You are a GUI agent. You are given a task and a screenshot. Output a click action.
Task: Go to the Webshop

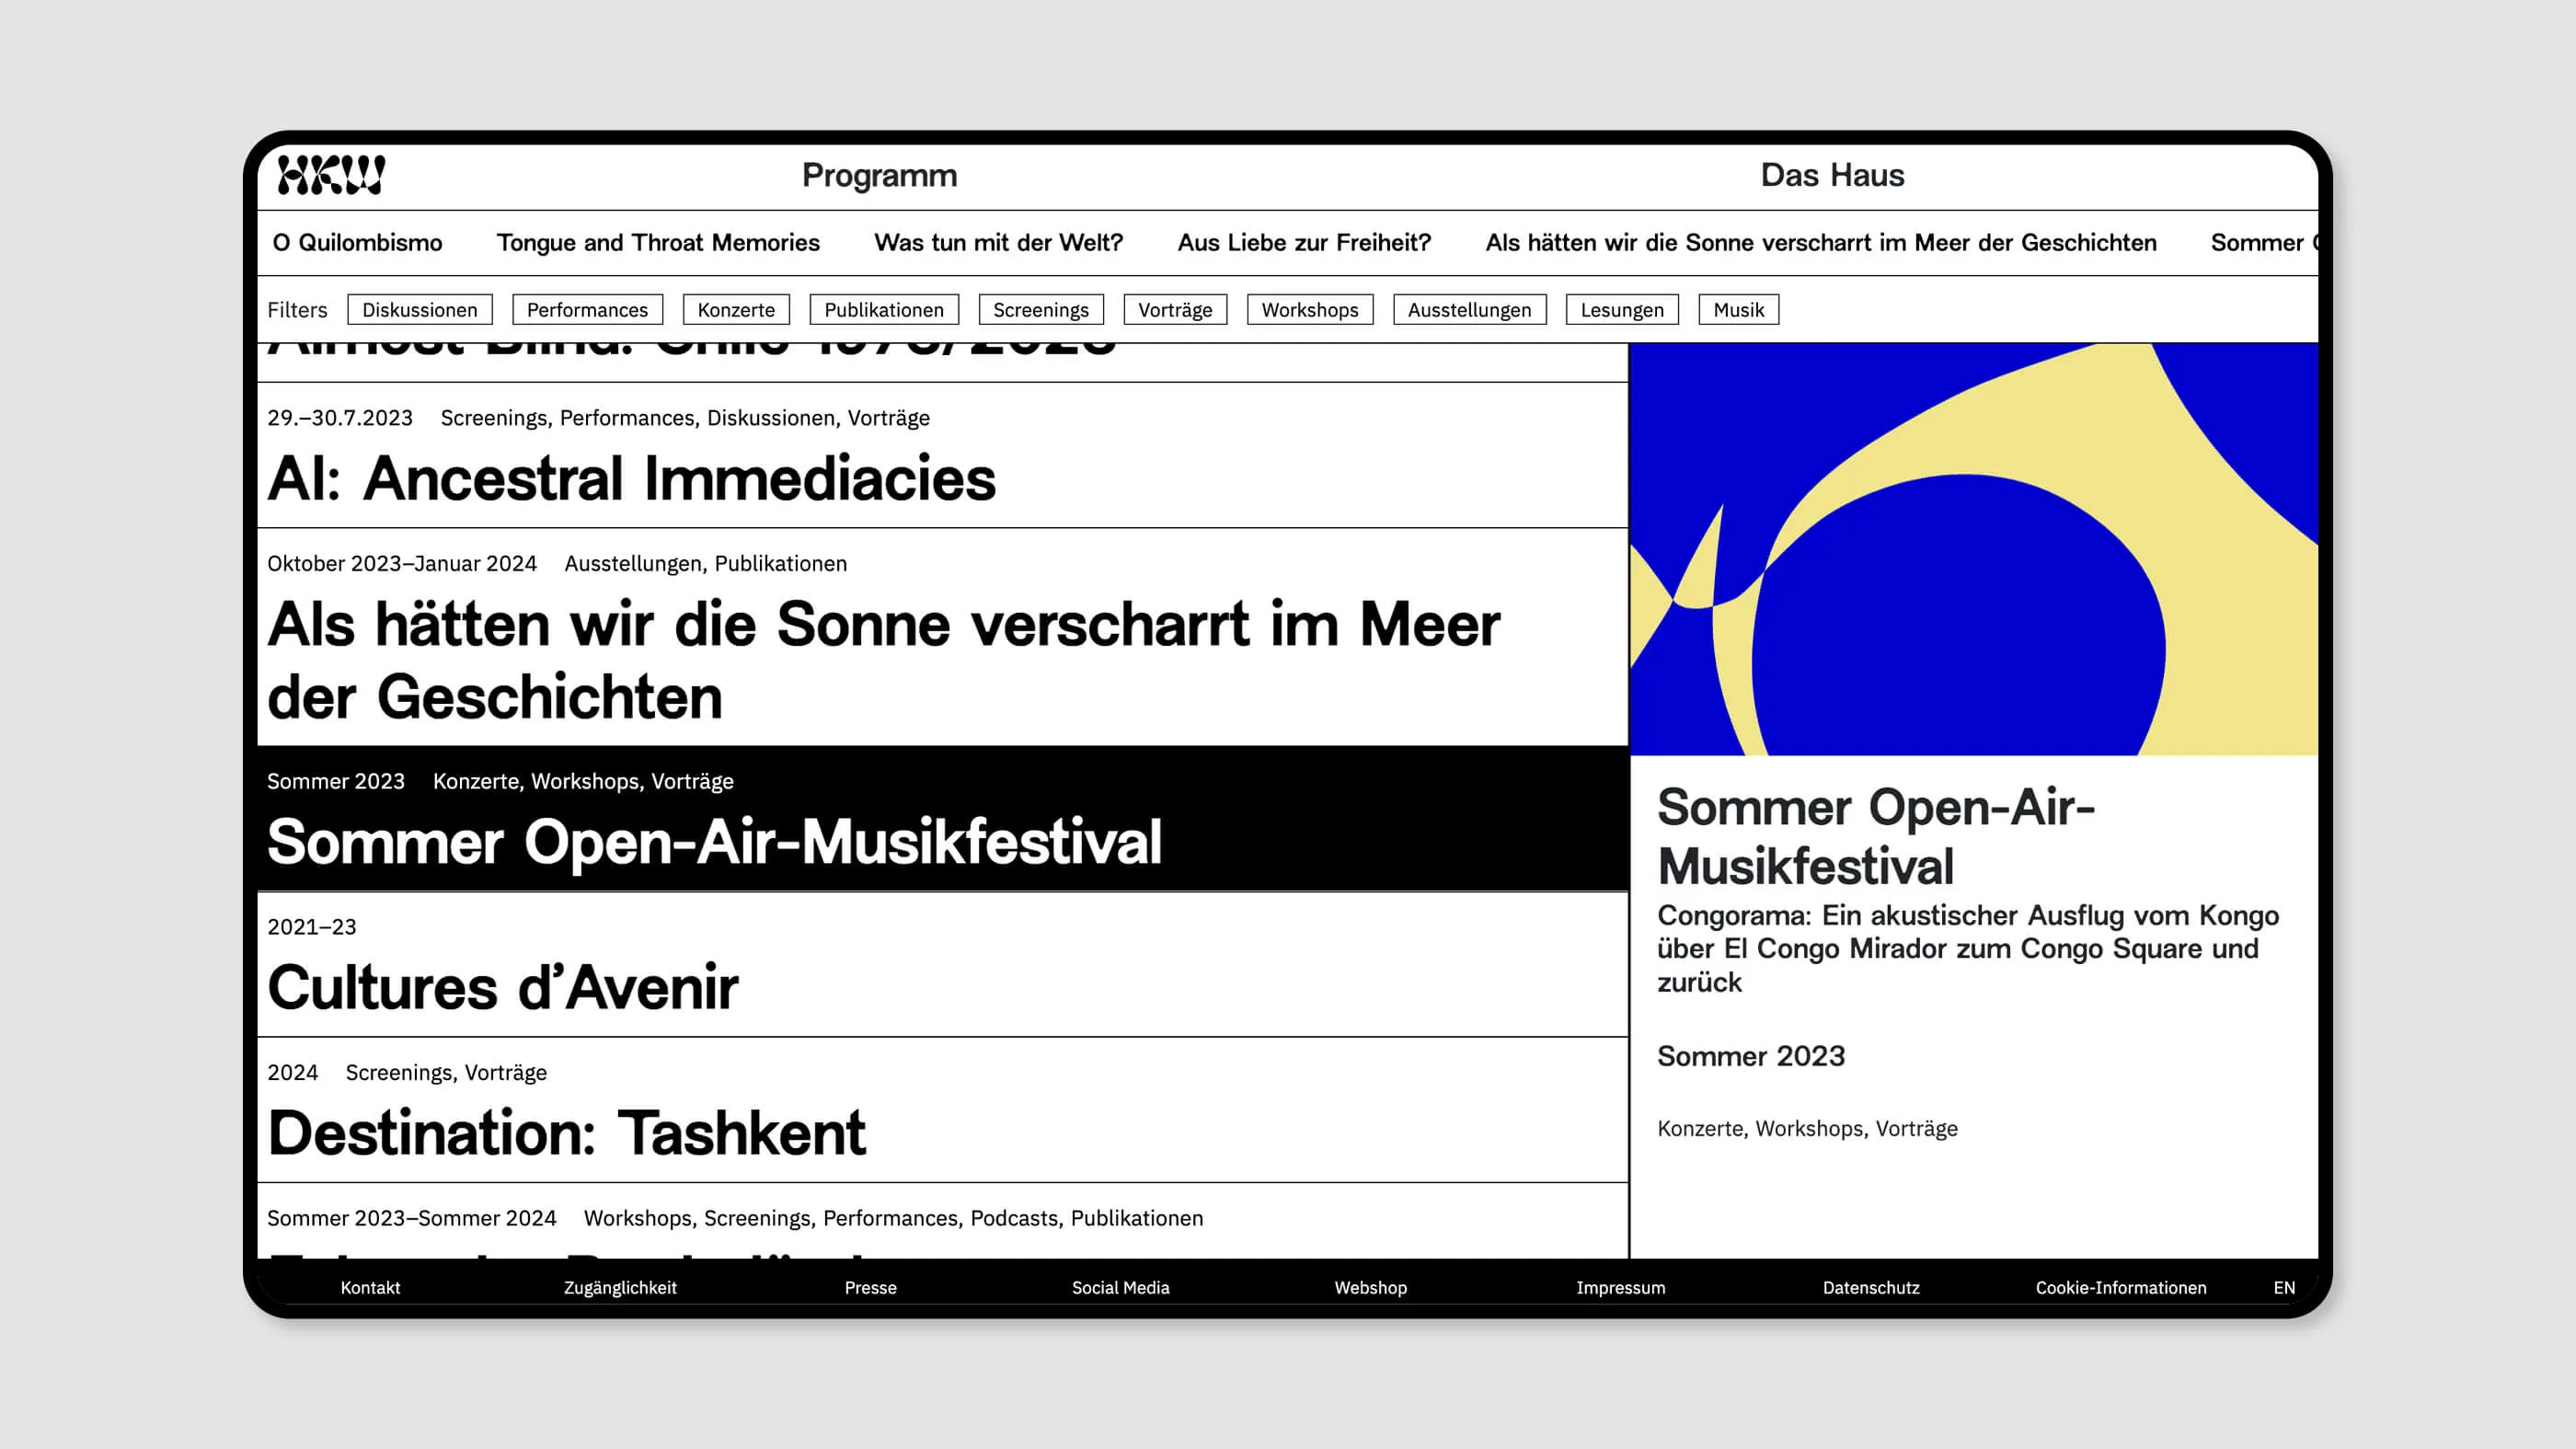(x=1370, y=1288)
